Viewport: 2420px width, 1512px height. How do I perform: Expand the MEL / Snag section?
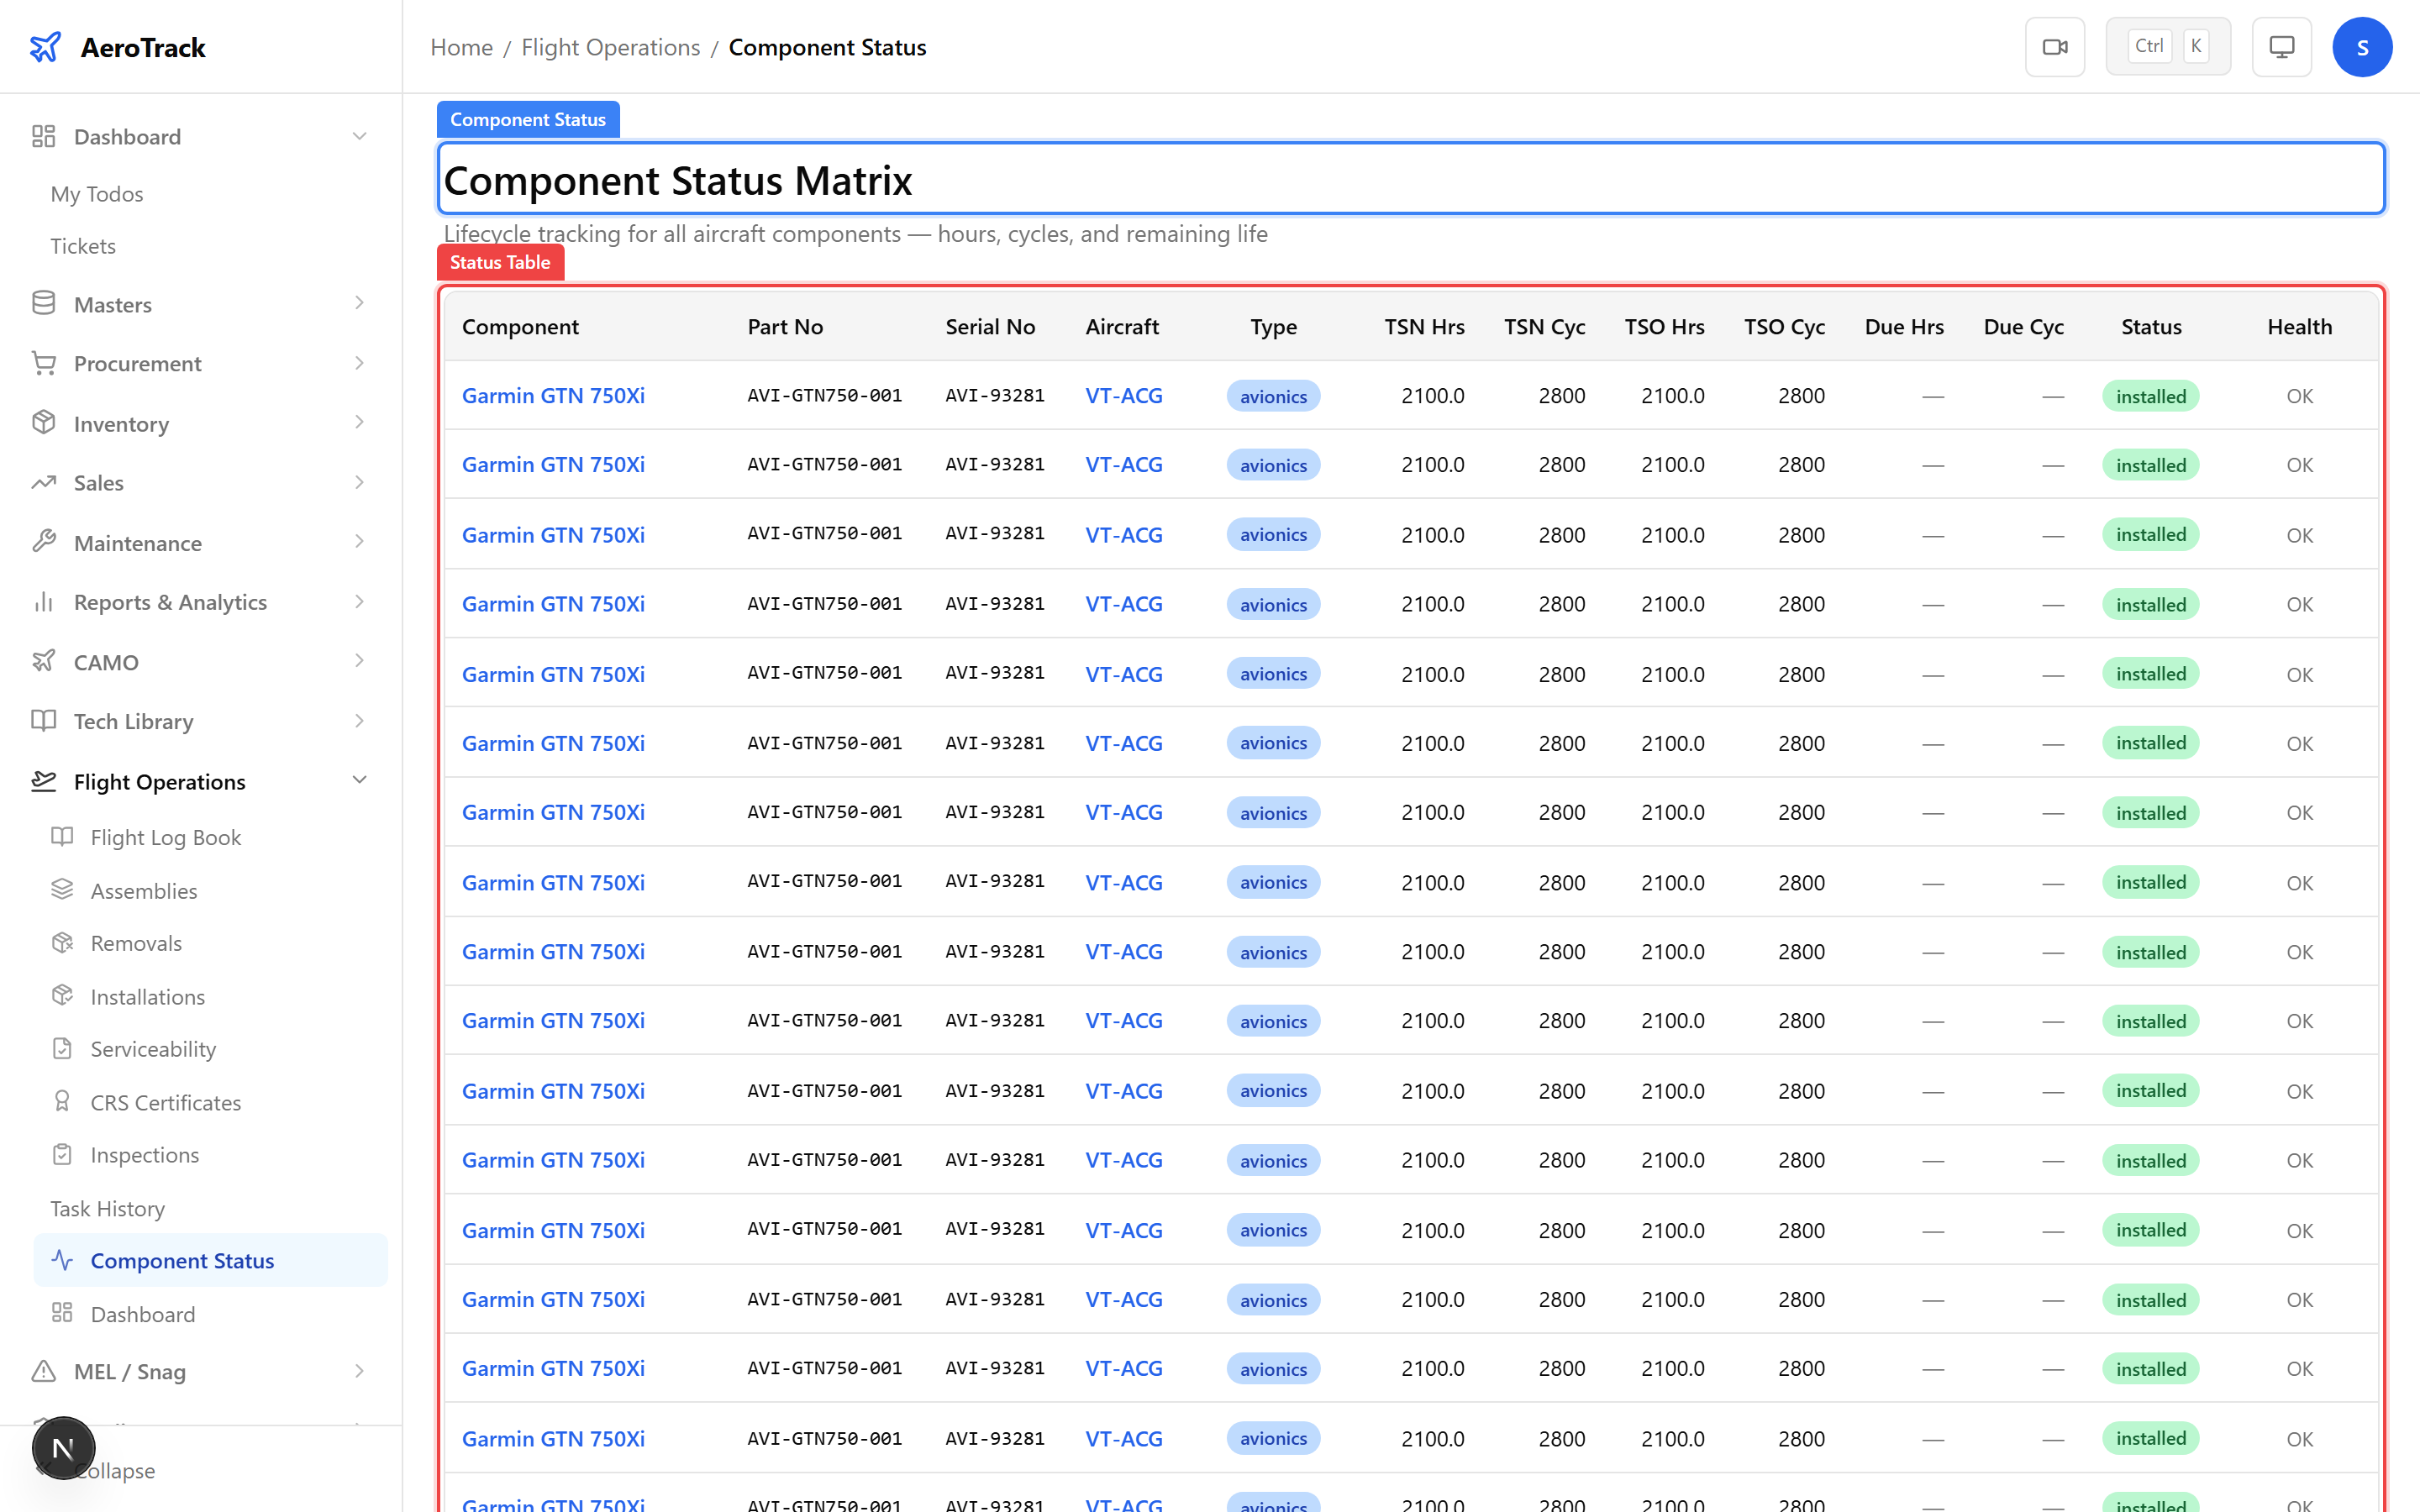tap(359, 1371)
